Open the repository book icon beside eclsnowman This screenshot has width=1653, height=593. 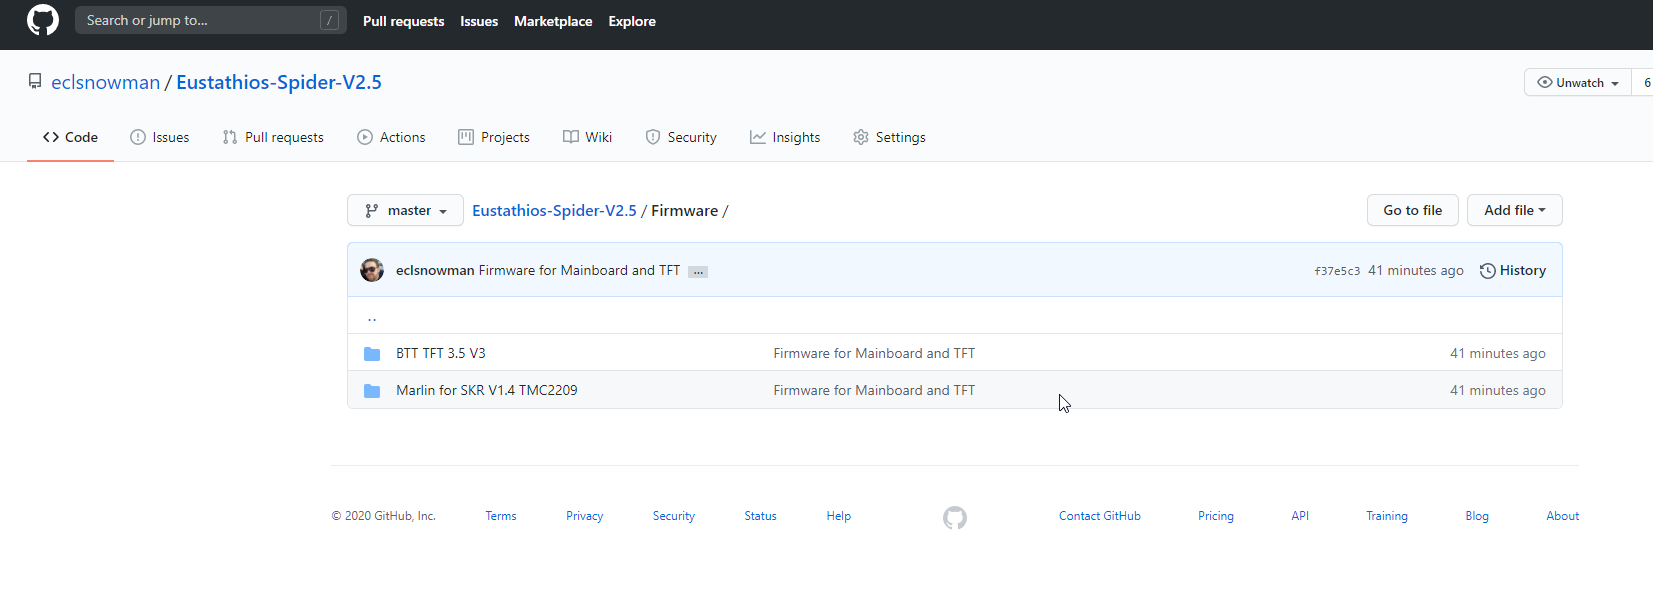(35, 81)
